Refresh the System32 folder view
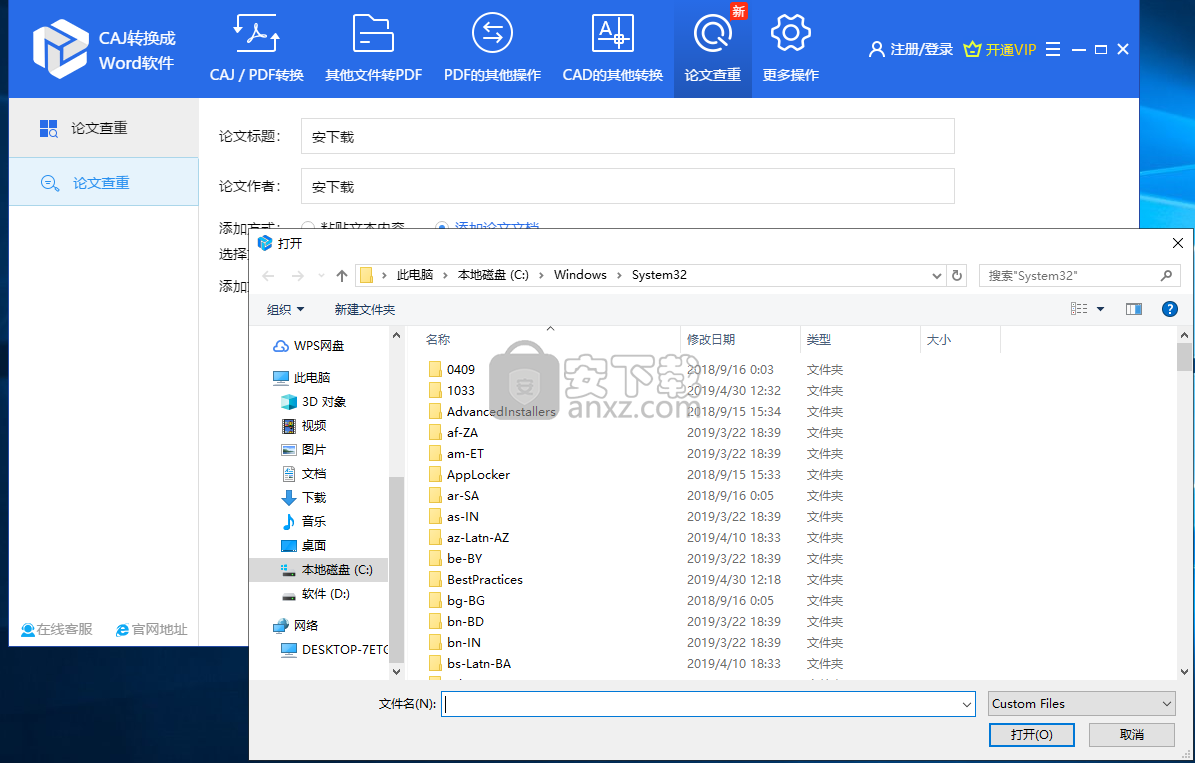Viewport: 1195px width, 763px height. (956, 276)
